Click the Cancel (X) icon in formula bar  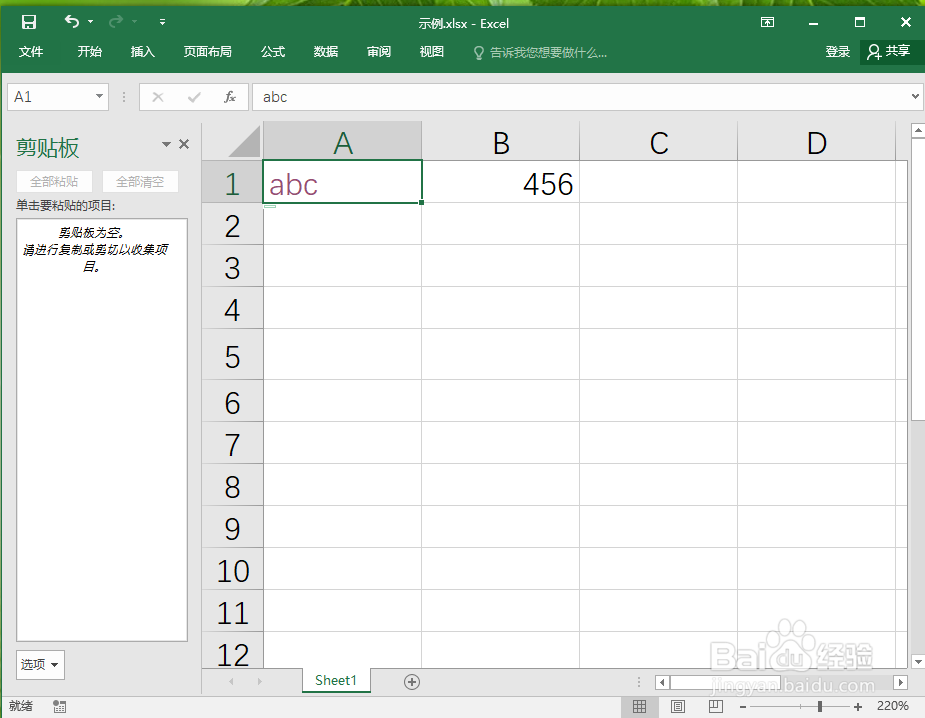[158, 97]
